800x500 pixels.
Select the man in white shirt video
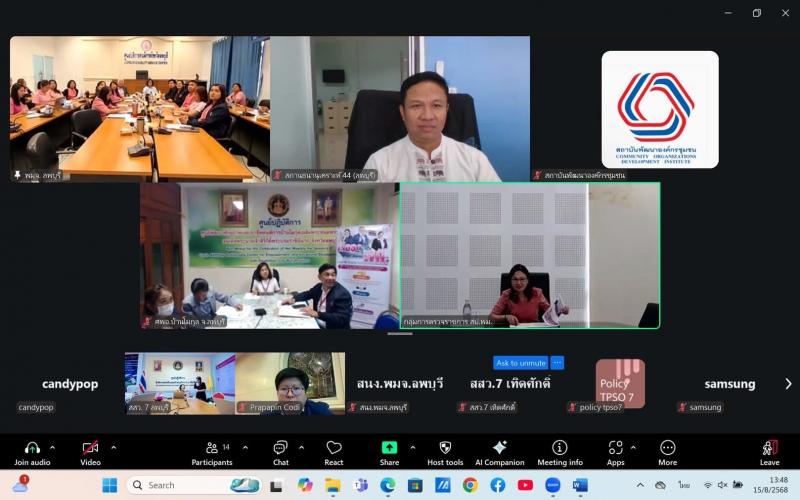(400, 109)
